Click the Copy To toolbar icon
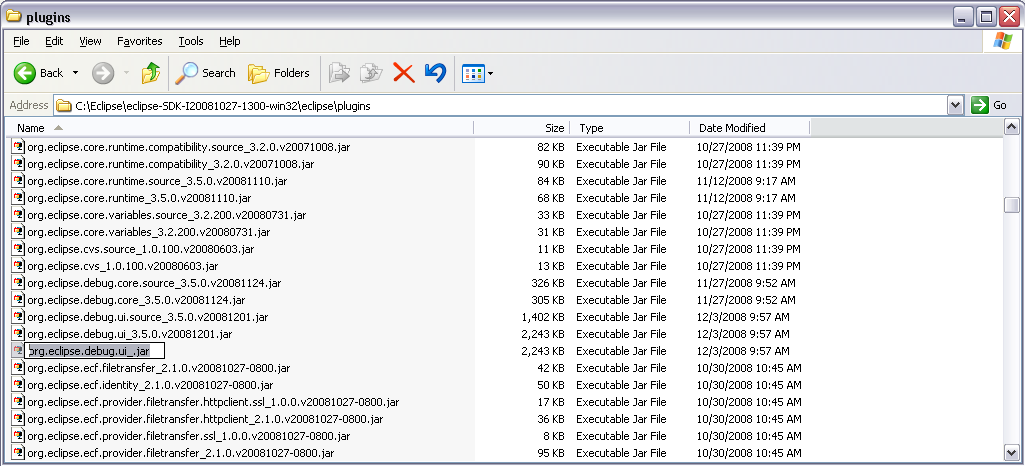 371,73
